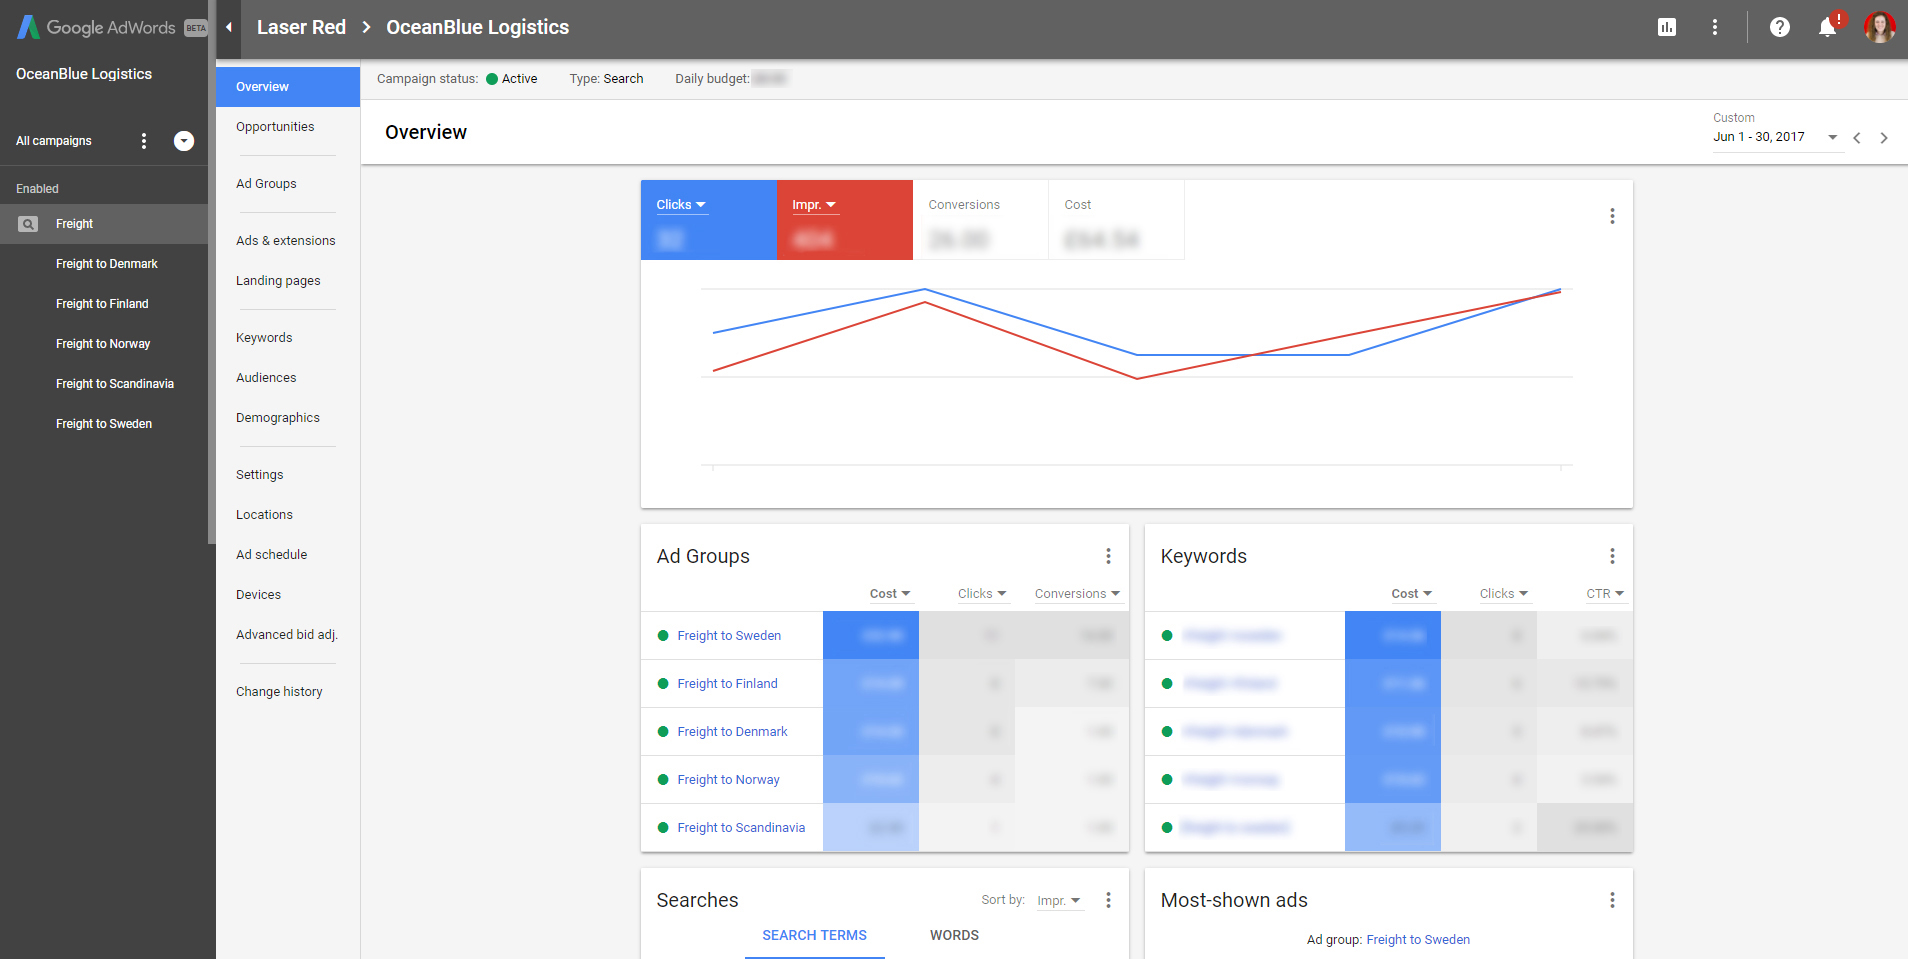Screen dimensions: 1908x959
Task: Open the Keywords card three-dot menu
Action: pos(1612,556)
